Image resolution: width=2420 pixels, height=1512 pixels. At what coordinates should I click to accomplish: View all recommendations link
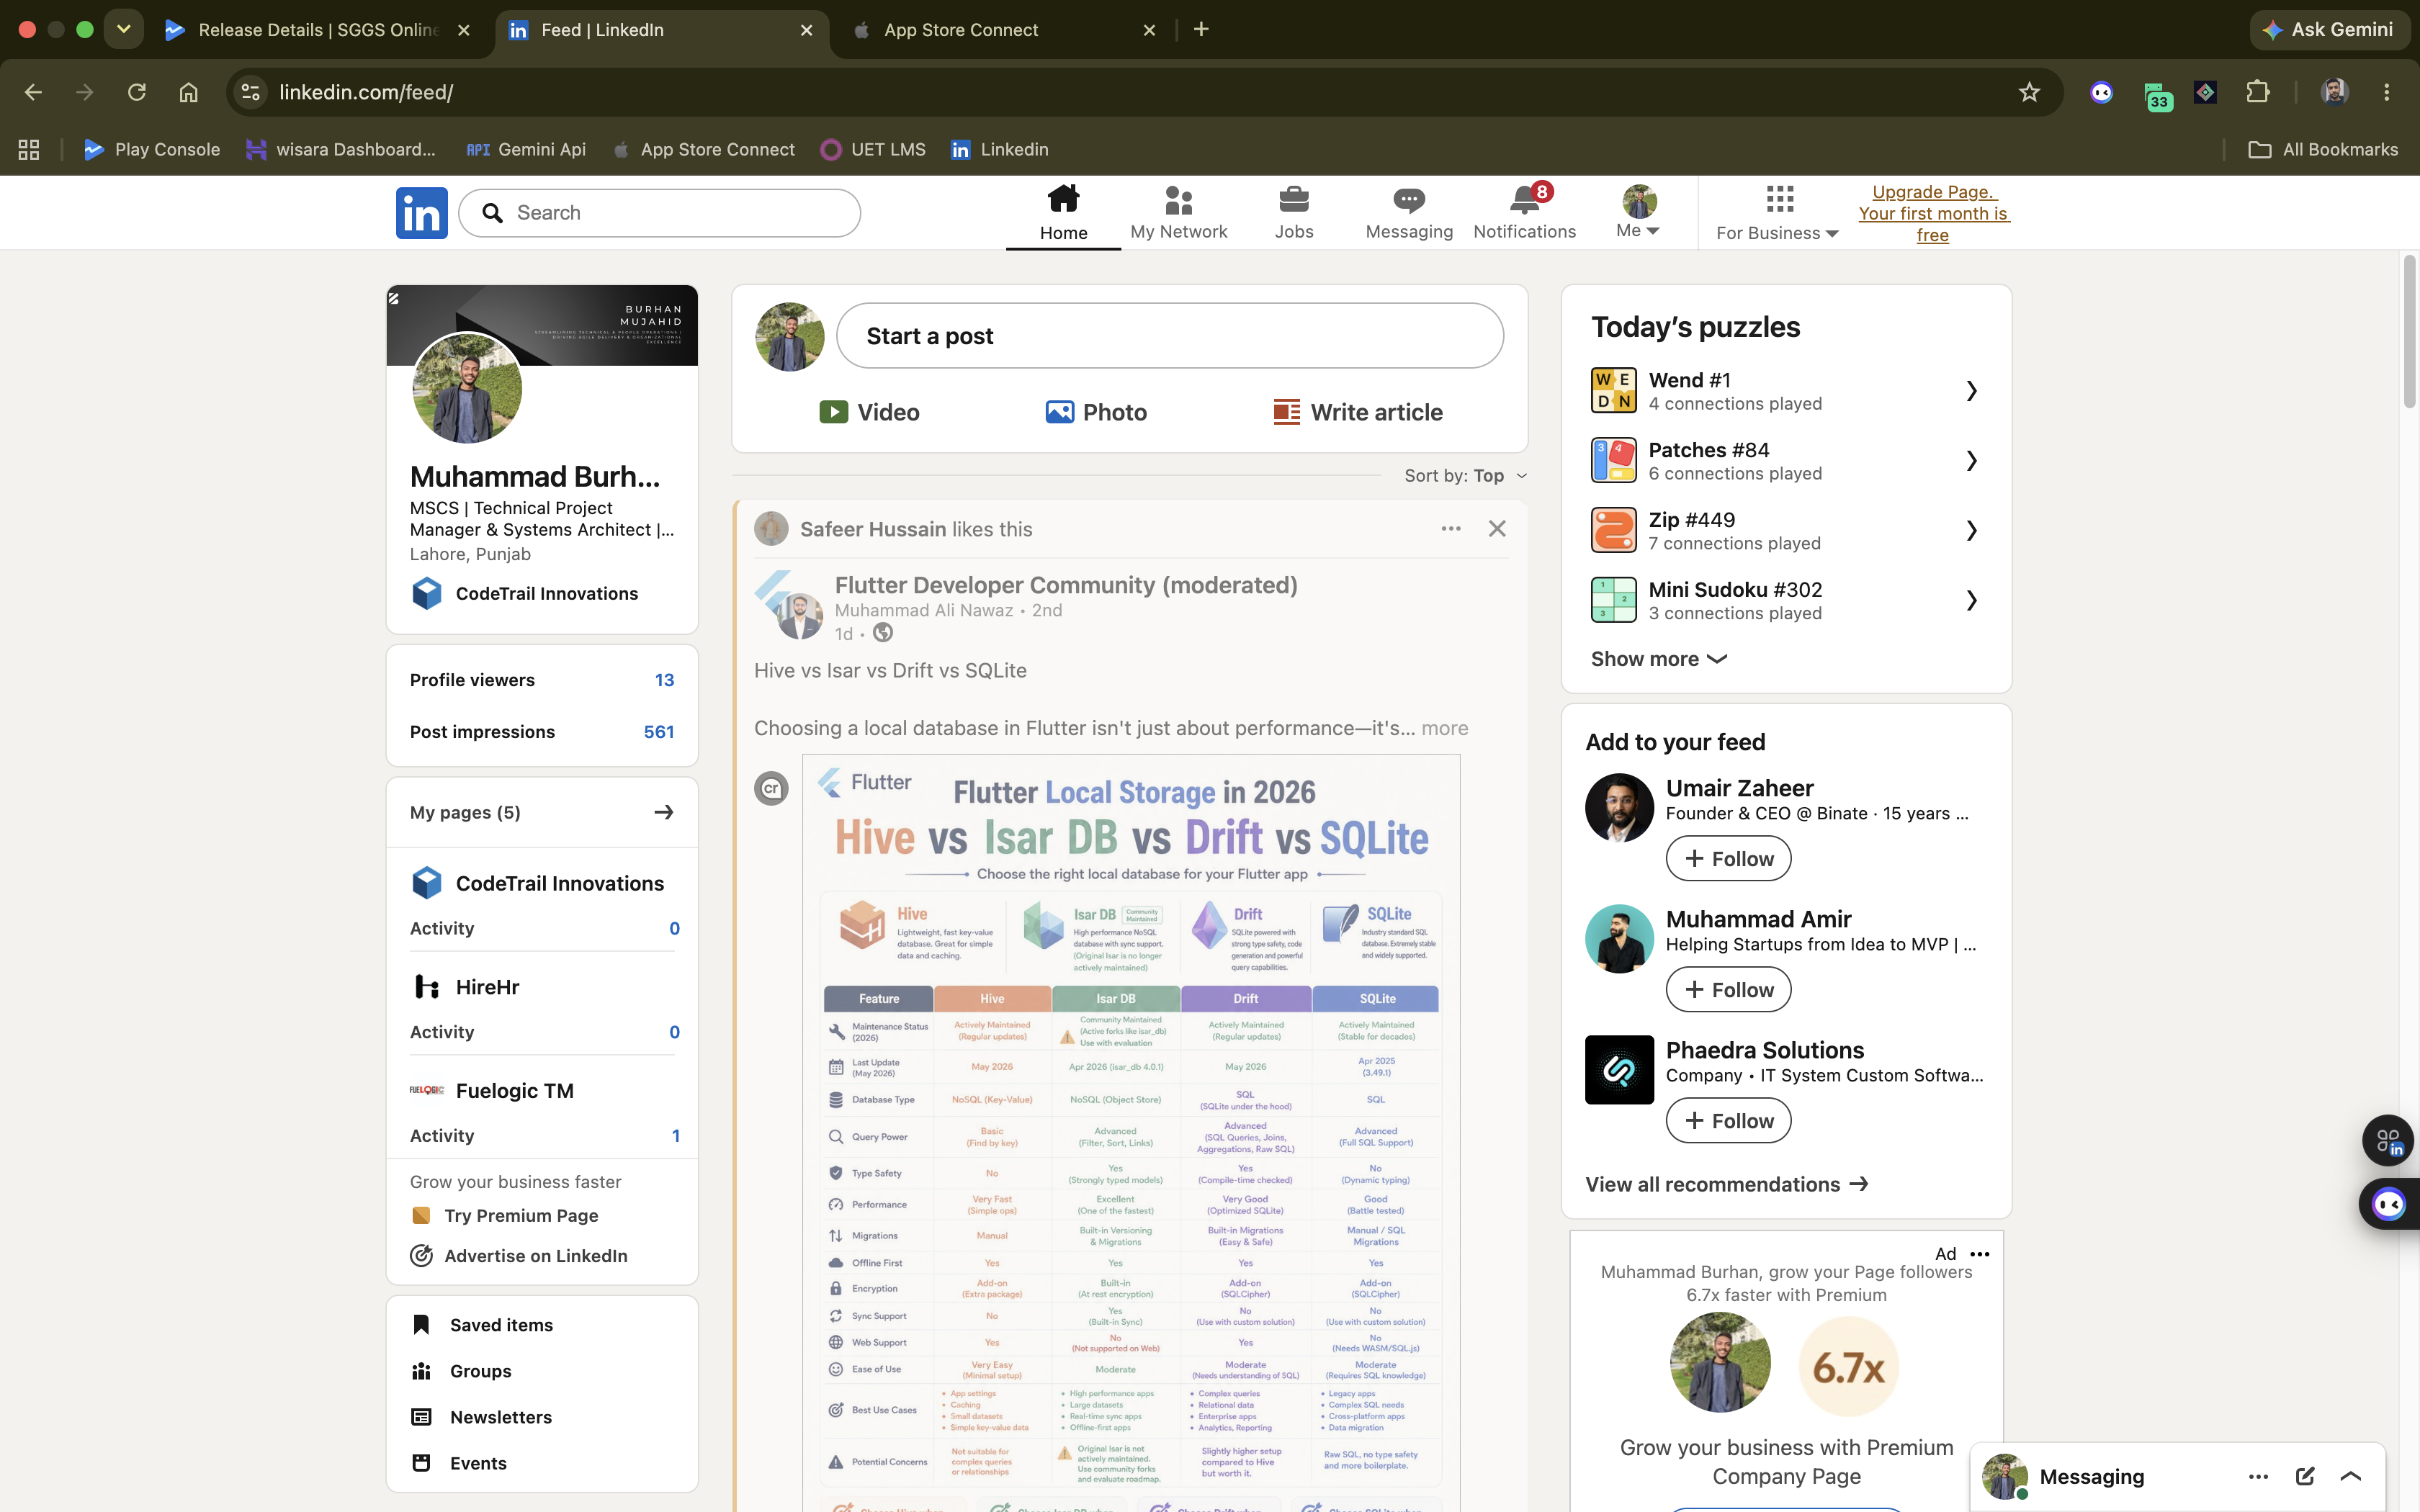click(1727, 1184)
